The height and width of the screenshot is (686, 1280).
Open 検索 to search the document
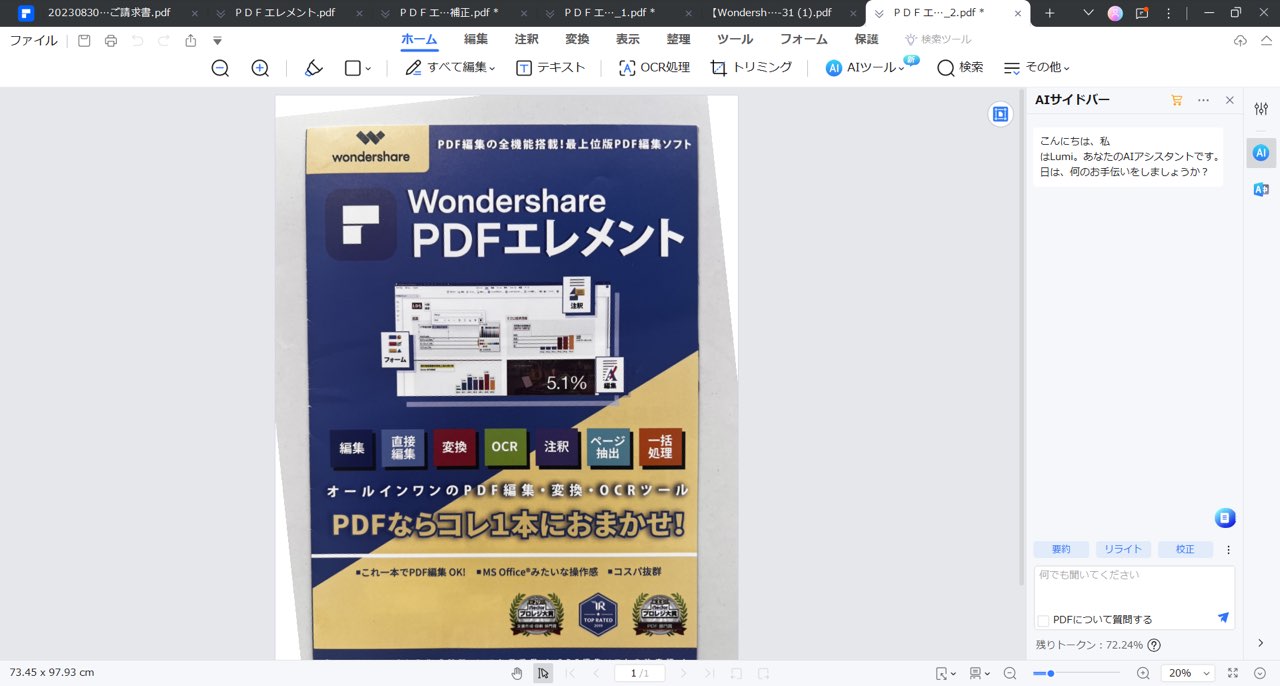pos(959,67)
